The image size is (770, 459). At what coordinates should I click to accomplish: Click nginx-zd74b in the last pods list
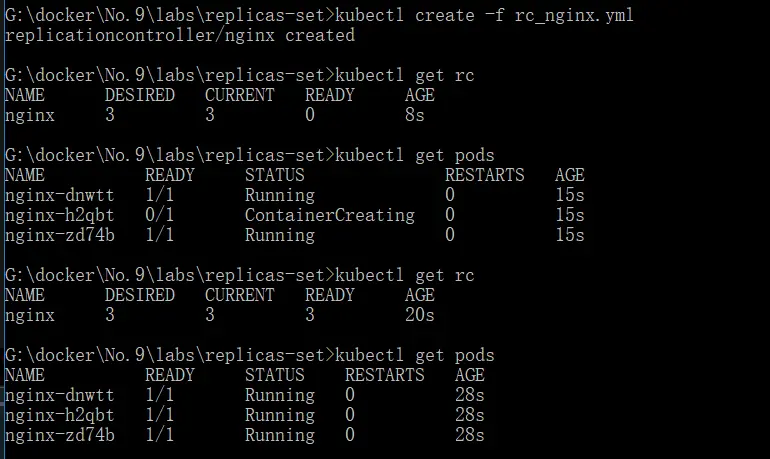tap(59, 435)
